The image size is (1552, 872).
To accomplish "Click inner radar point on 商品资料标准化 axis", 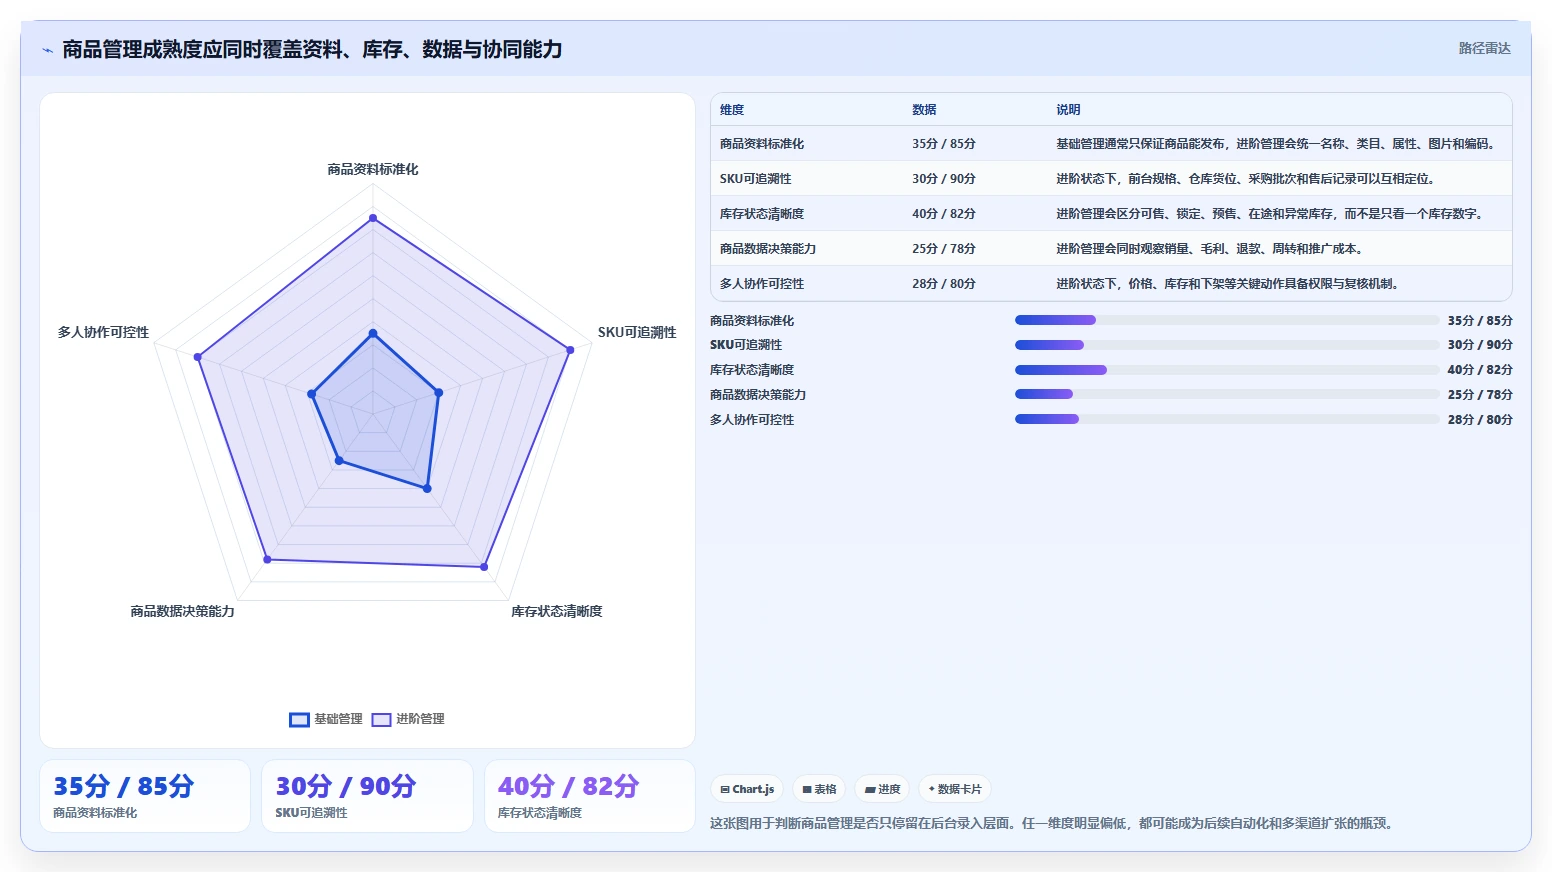I will (373, 333).
